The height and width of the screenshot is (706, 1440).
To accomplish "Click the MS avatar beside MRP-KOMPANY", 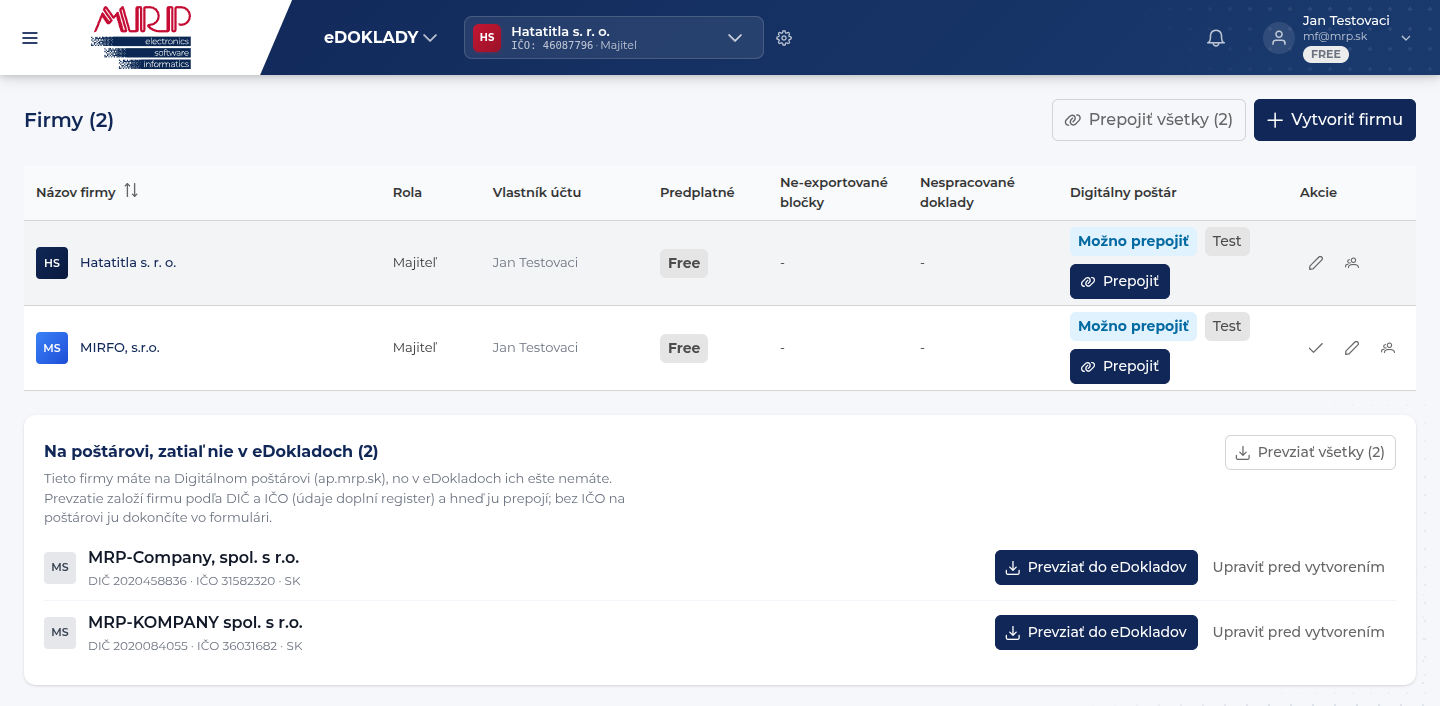I will [60, 632].
